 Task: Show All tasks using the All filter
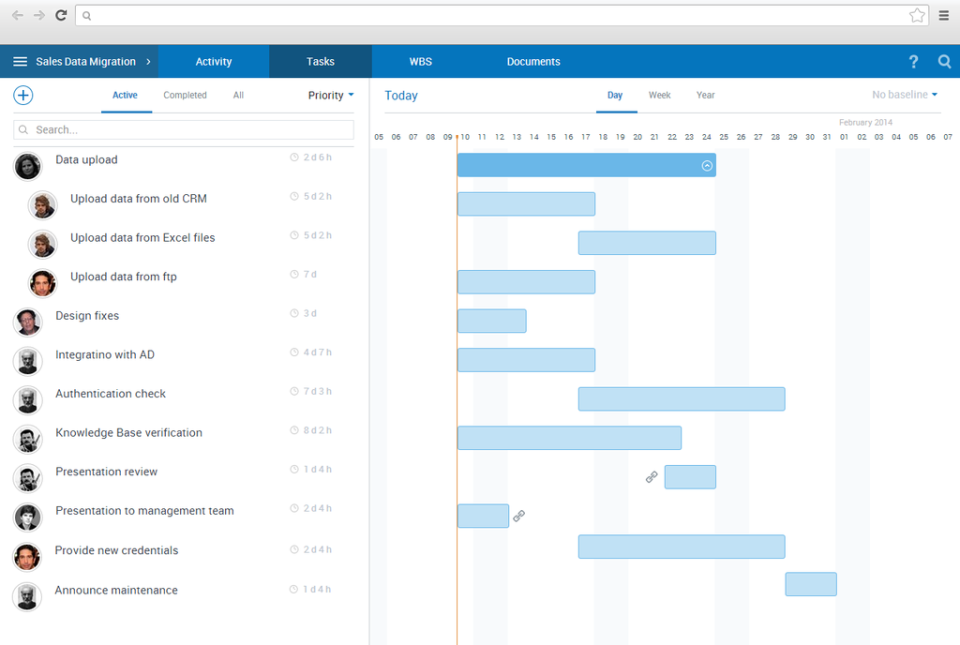click(x=238, y=95)
